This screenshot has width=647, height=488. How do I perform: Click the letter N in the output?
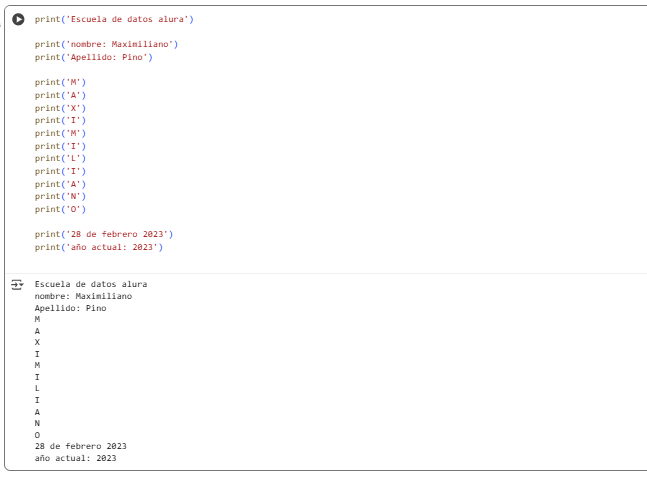(37, 423)
